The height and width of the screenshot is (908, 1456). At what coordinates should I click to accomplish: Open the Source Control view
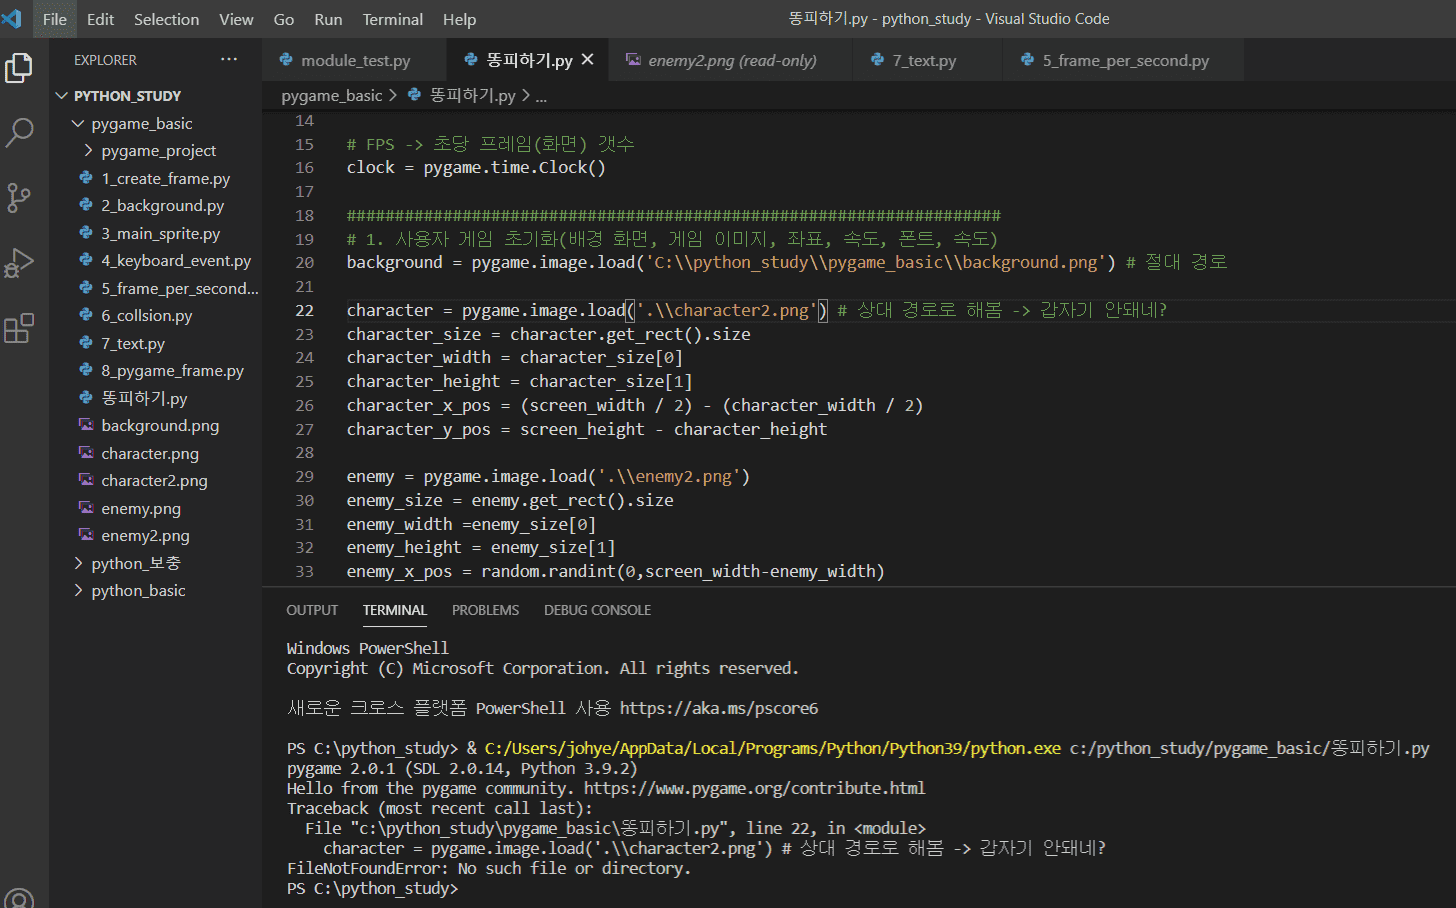(x=19, y=197)
